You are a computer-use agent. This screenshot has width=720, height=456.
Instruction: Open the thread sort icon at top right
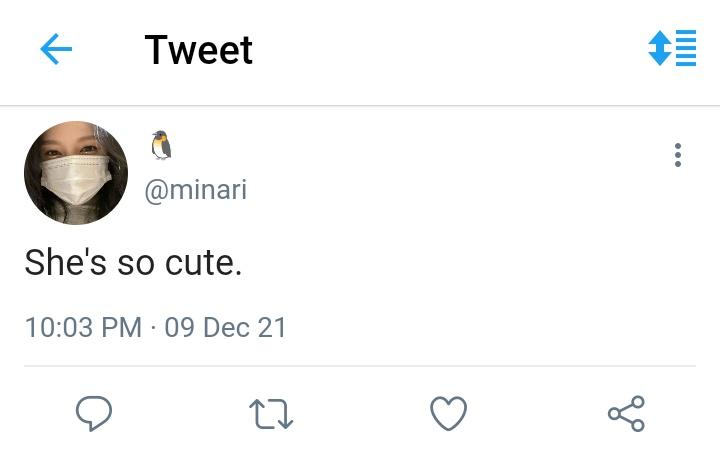(672, 48)
